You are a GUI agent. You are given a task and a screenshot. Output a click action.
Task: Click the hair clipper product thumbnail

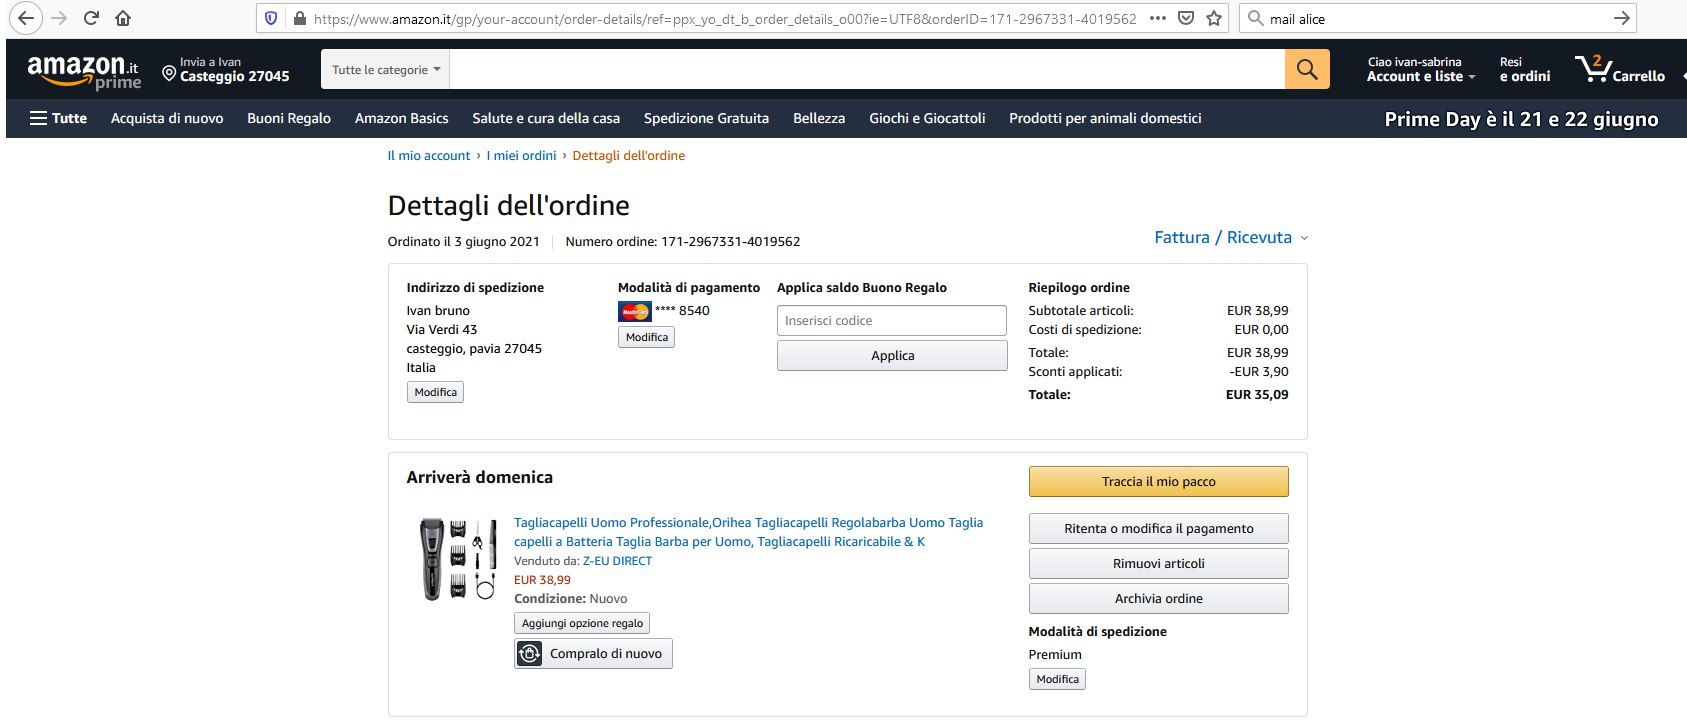[458, 559]
